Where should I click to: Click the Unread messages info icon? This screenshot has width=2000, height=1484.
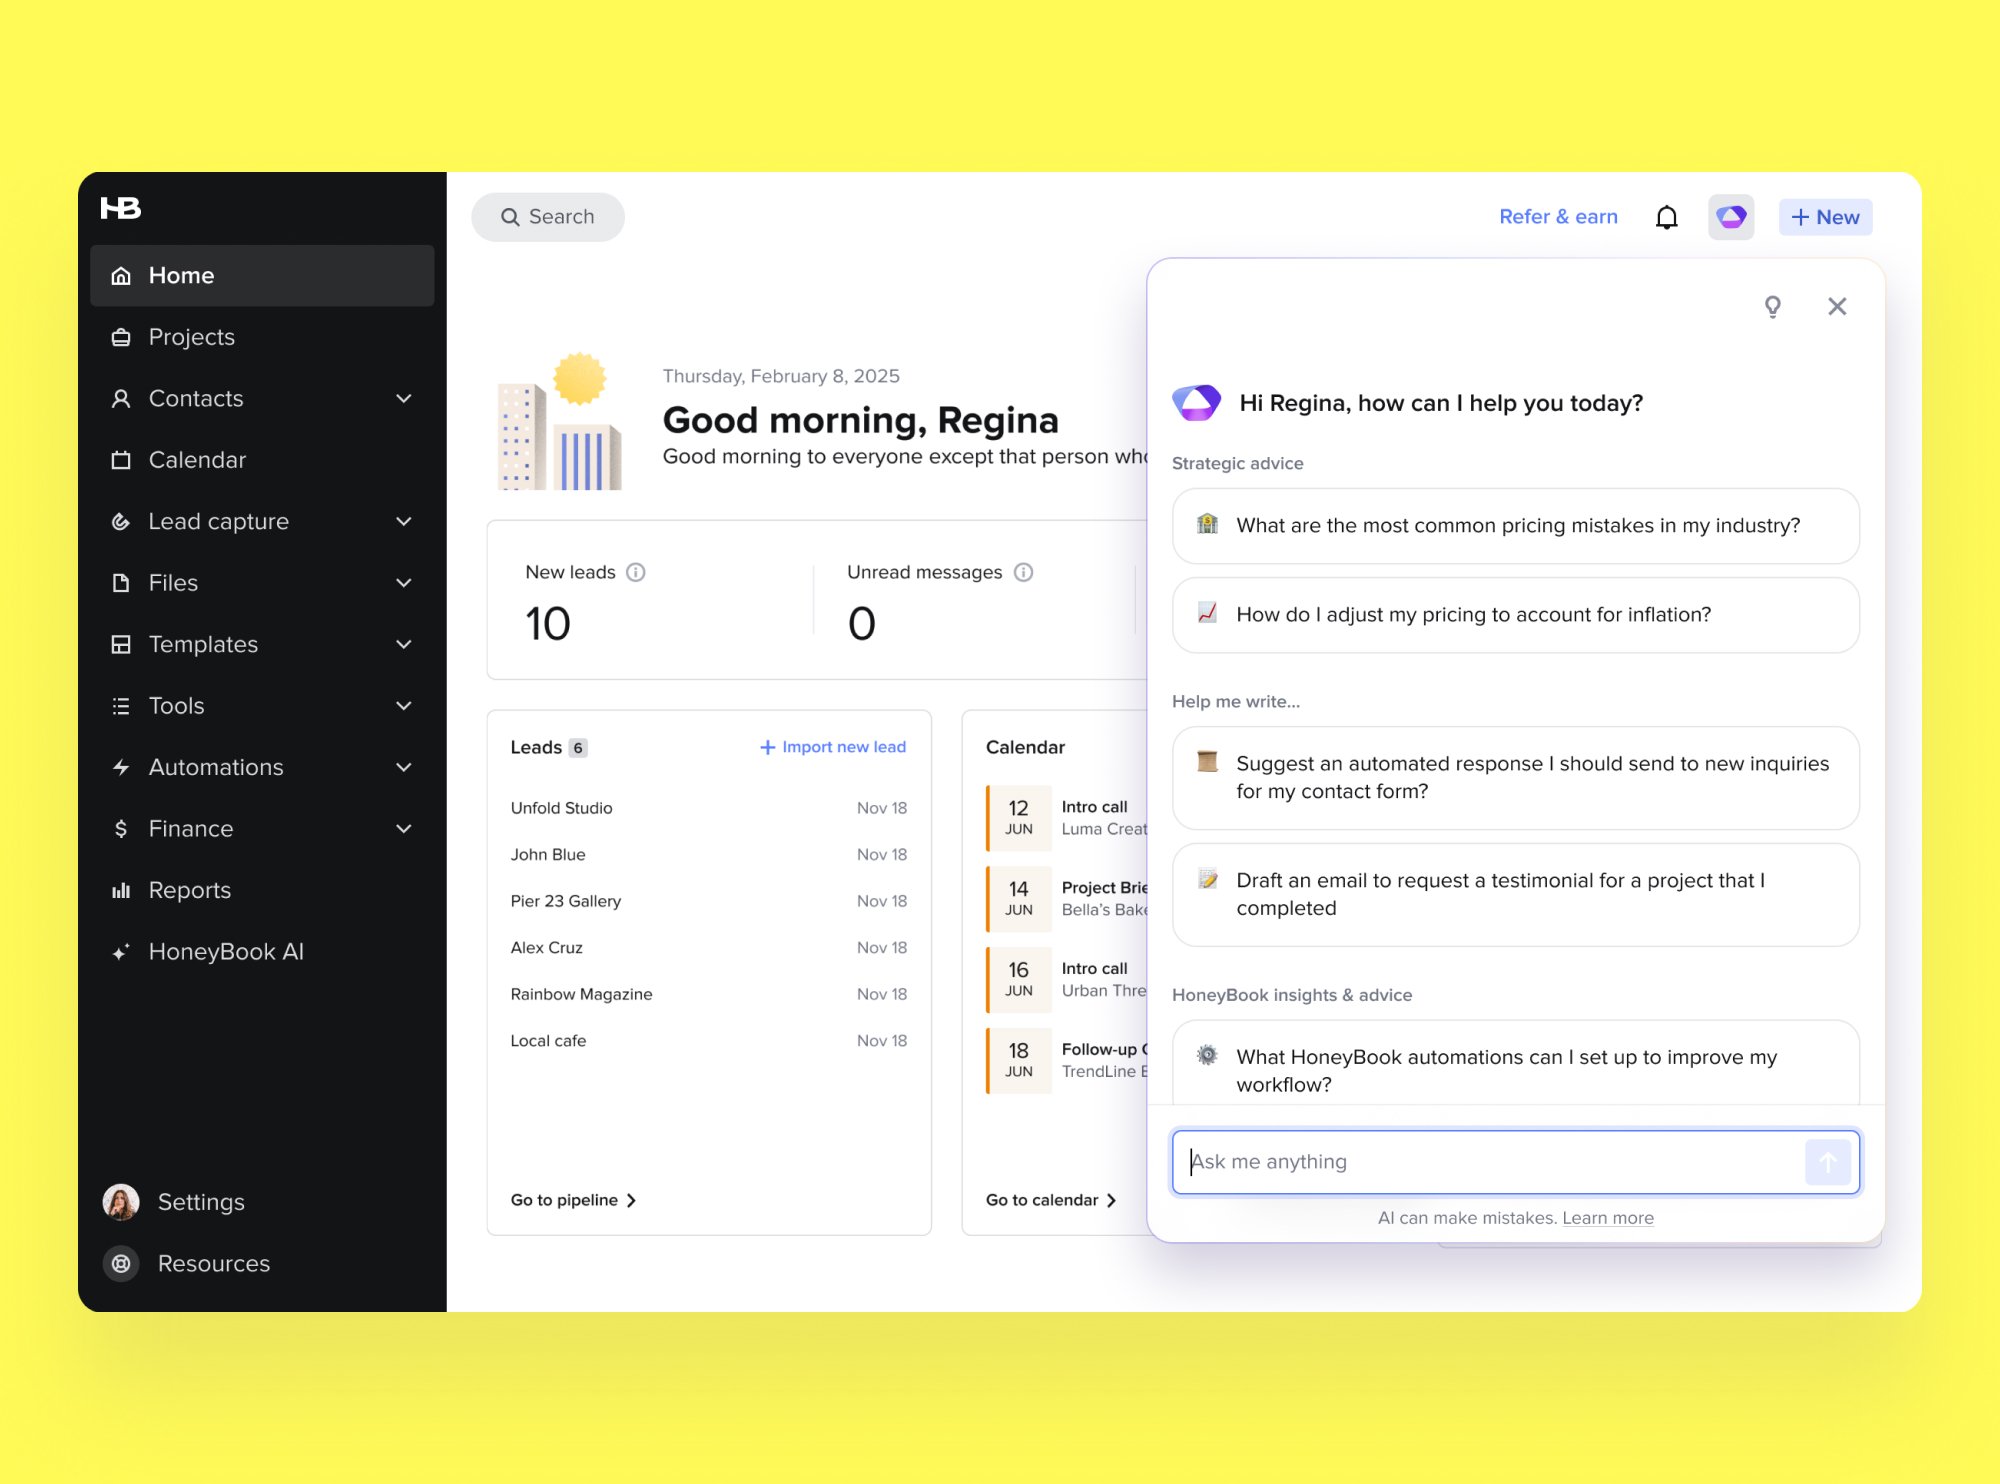click(x=1023, y=572)
